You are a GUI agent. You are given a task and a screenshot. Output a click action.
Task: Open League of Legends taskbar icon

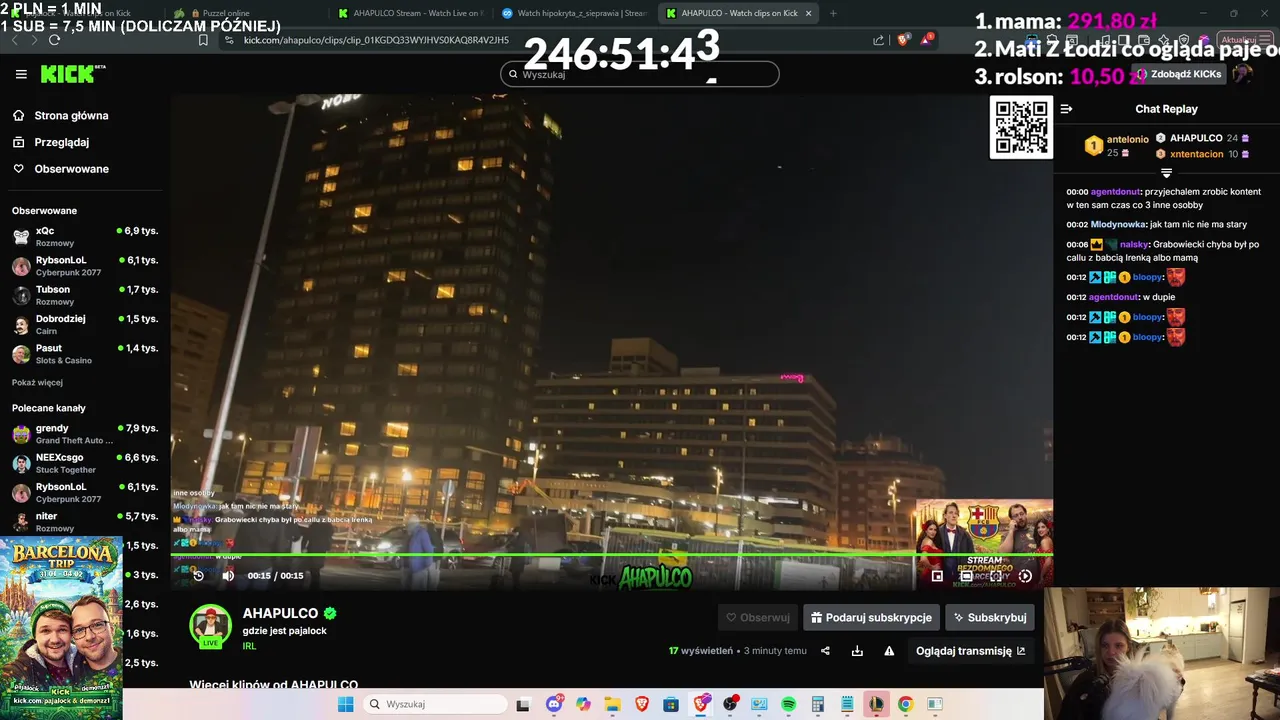(876, 704)
